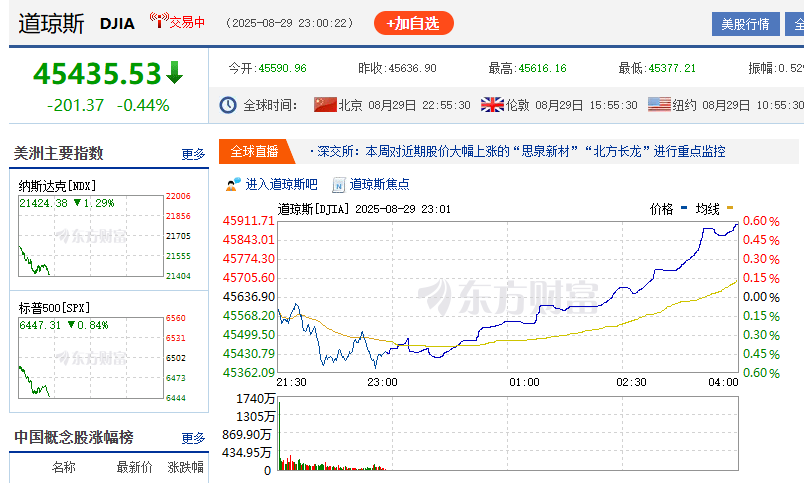Click the UK flag icon next to 伦敦
Viewport: 804px width, 483px height.
pyautogui.click(x=492, y=105)
